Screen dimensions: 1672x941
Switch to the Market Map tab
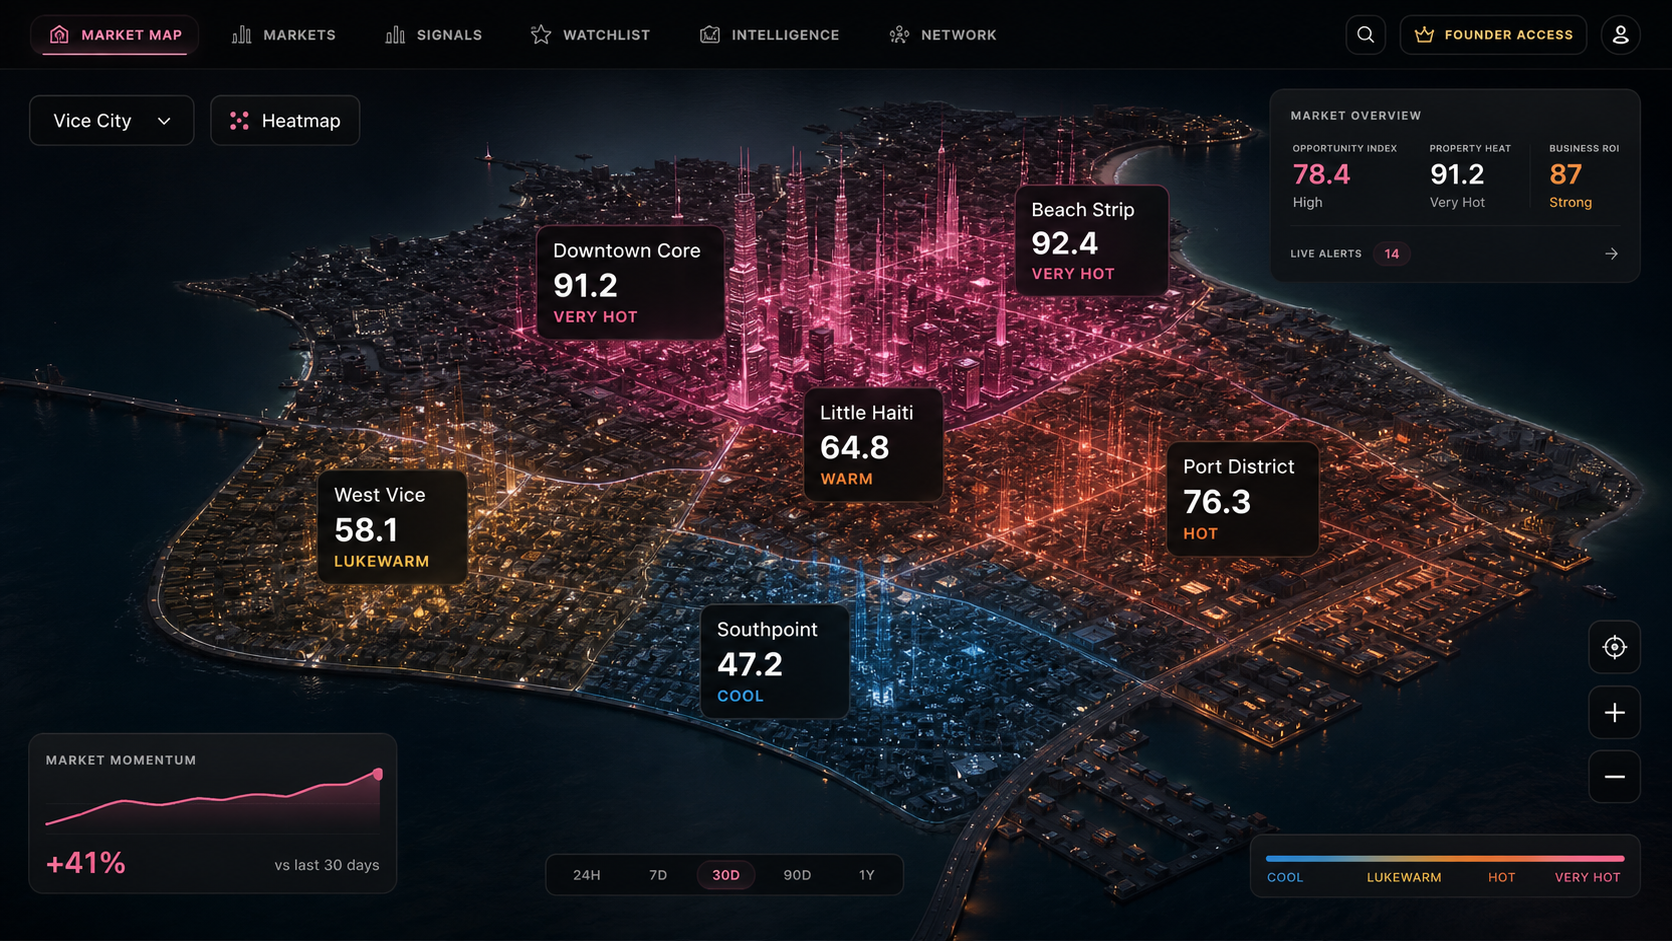pos(115,35)
